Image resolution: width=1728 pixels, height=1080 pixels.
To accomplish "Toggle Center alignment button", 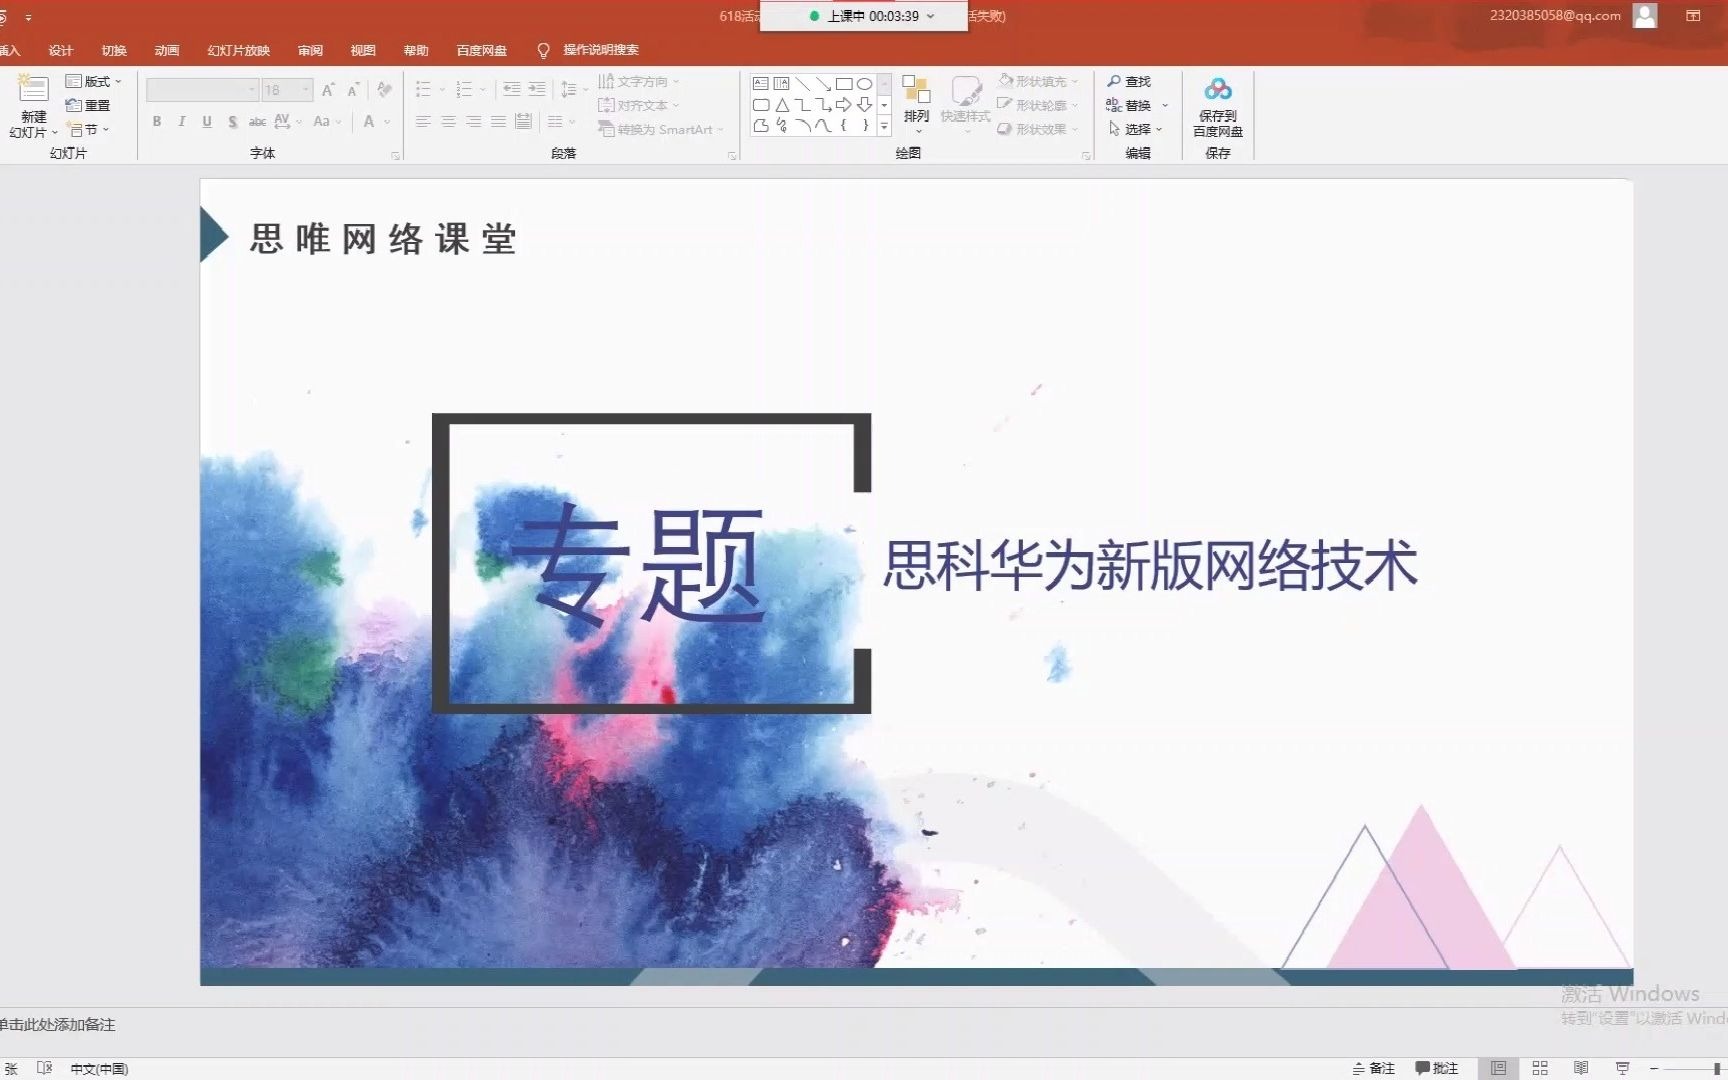I will [448, 121].
